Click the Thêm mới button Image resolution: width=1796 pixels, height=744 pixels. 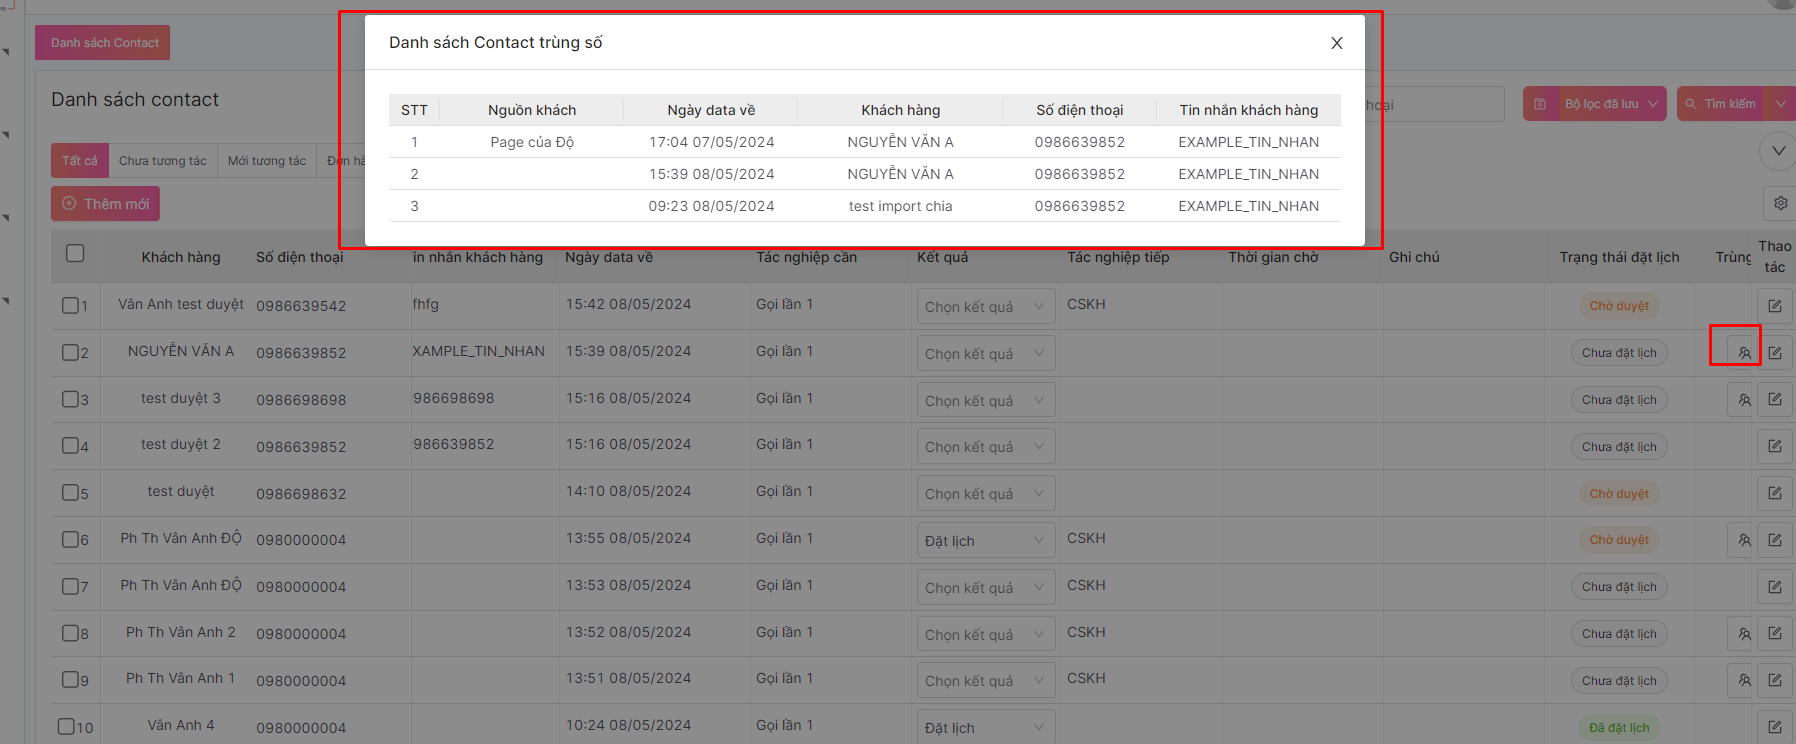point(105,204)
